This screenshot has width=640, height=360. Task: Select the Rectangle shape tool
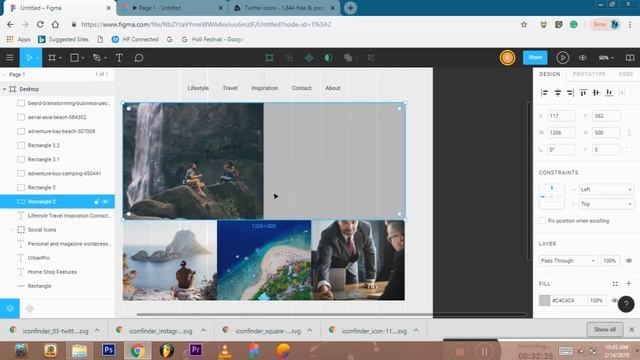tap(74, 58)
